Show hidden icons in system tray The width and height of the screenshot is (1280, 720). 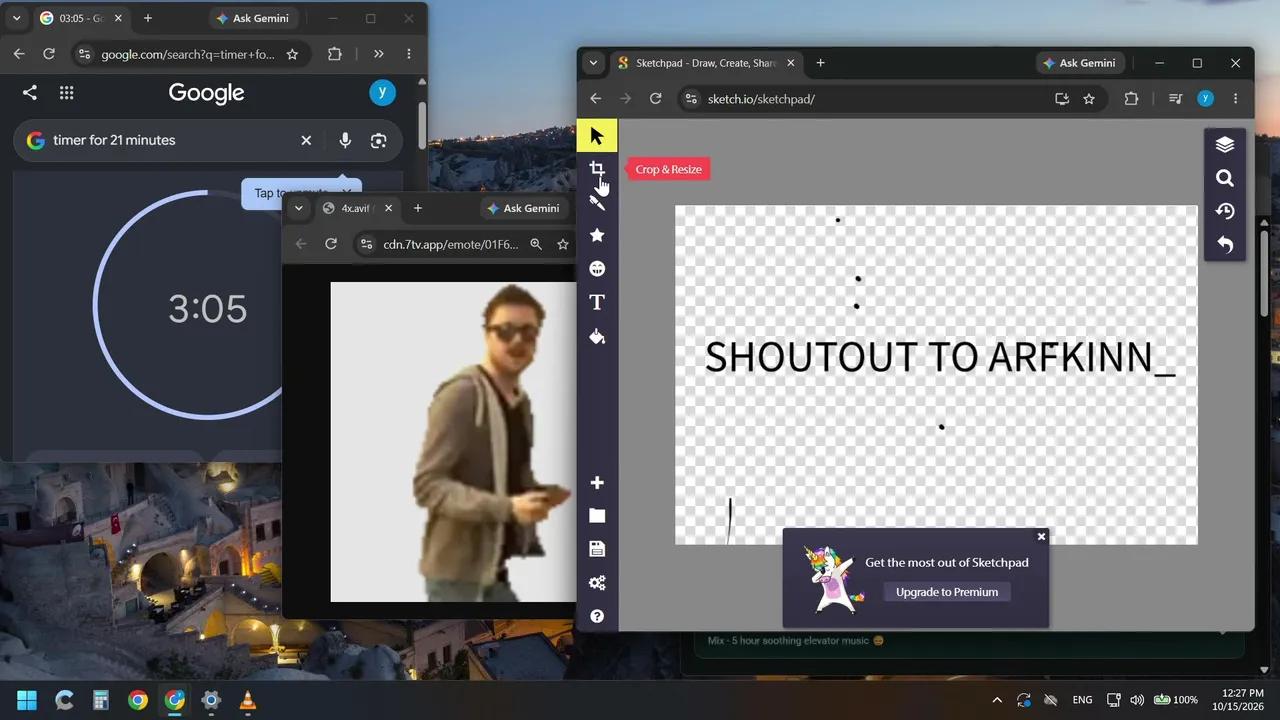(x=997, y=700)
